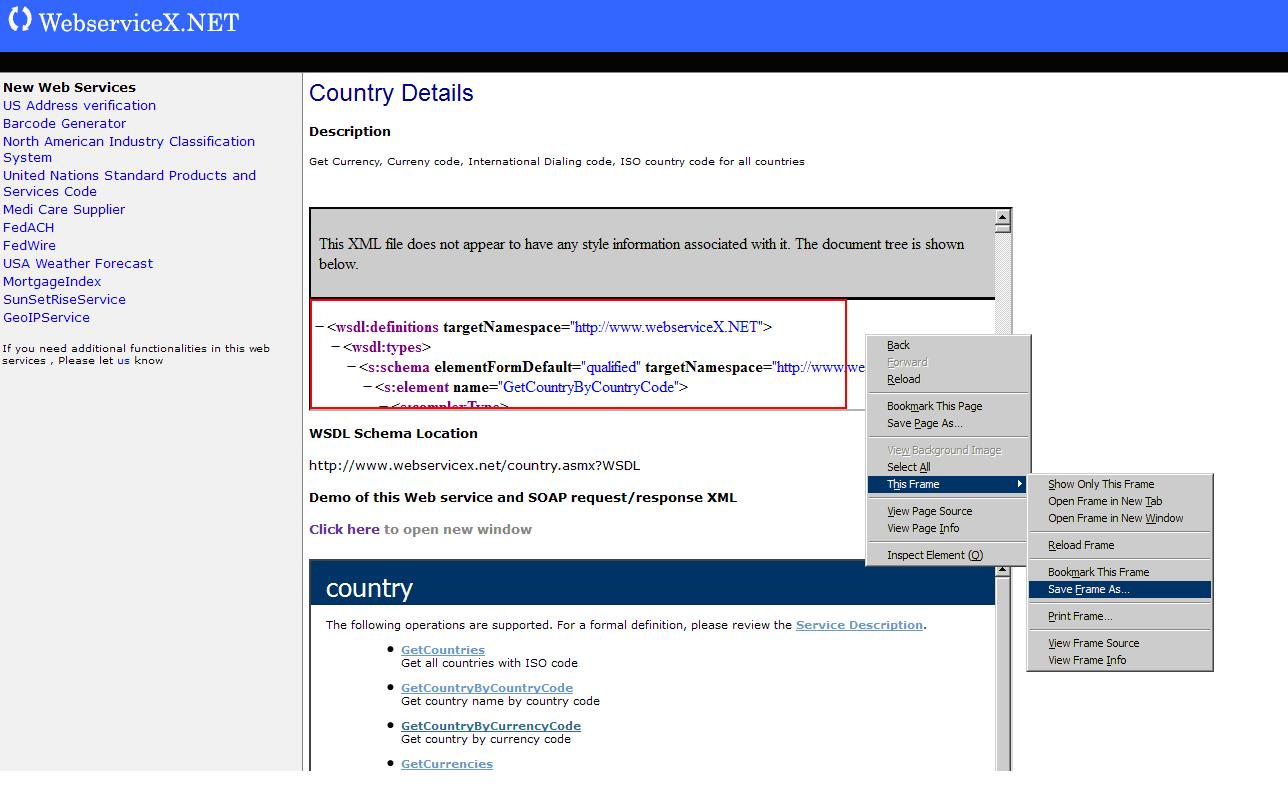
Task: Click the 'country' service banner heading
Action: coord(369,588)
